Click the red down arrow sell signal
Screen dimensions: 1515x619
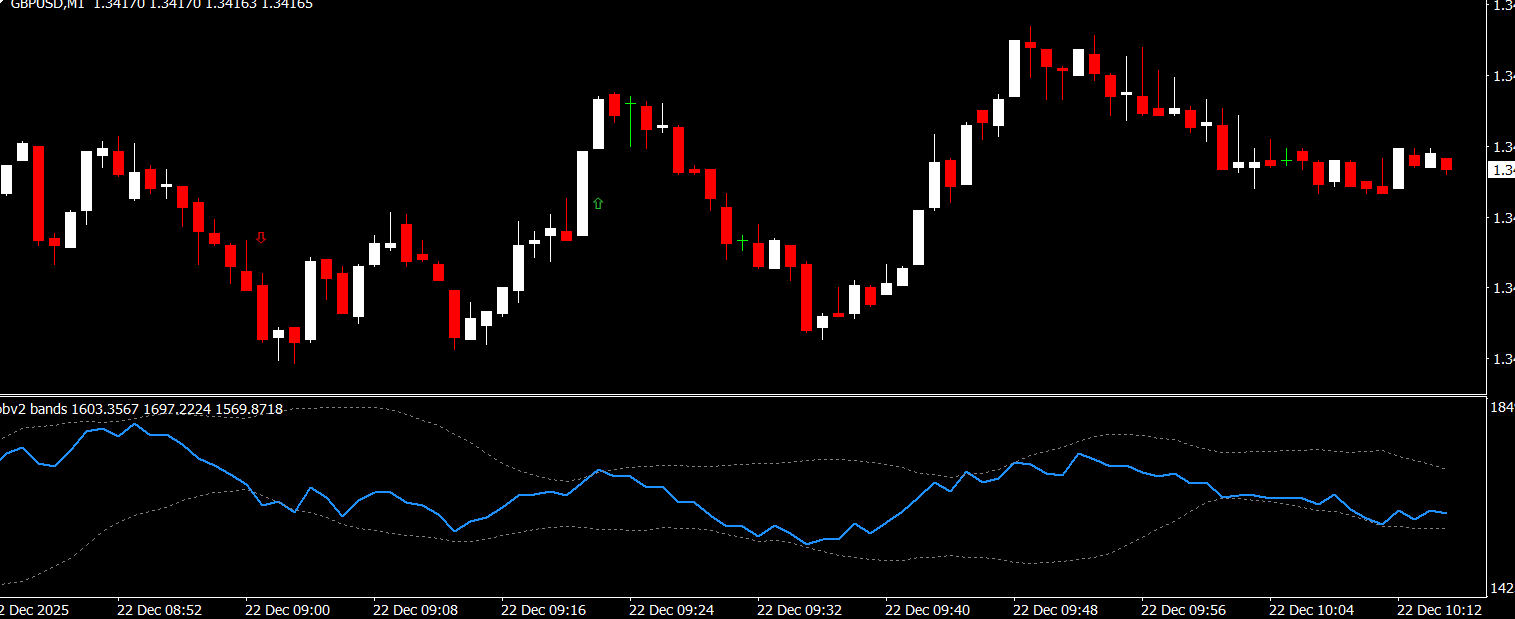click(261, 238)
